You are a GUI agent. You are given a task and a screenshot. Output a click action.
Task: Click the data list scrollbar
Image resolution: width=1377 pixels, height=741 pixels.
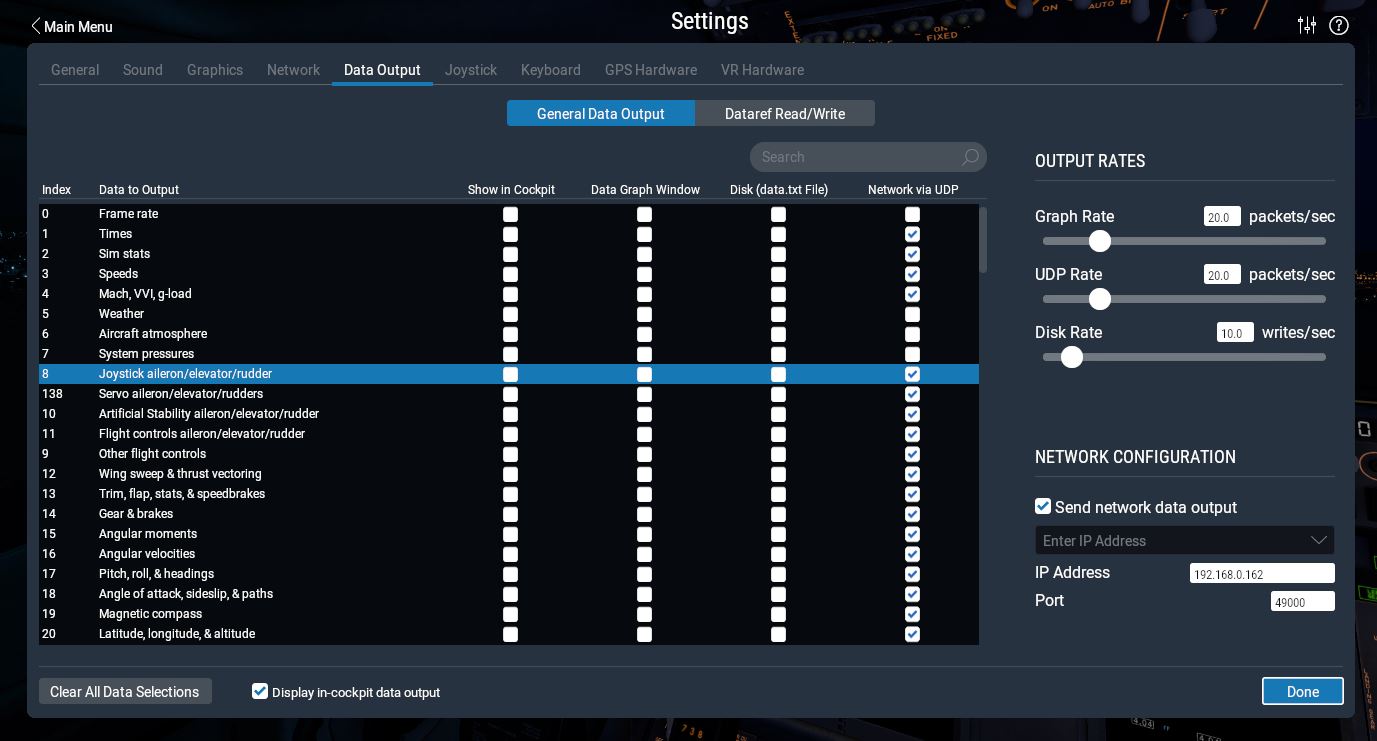[x=983, y=240]
